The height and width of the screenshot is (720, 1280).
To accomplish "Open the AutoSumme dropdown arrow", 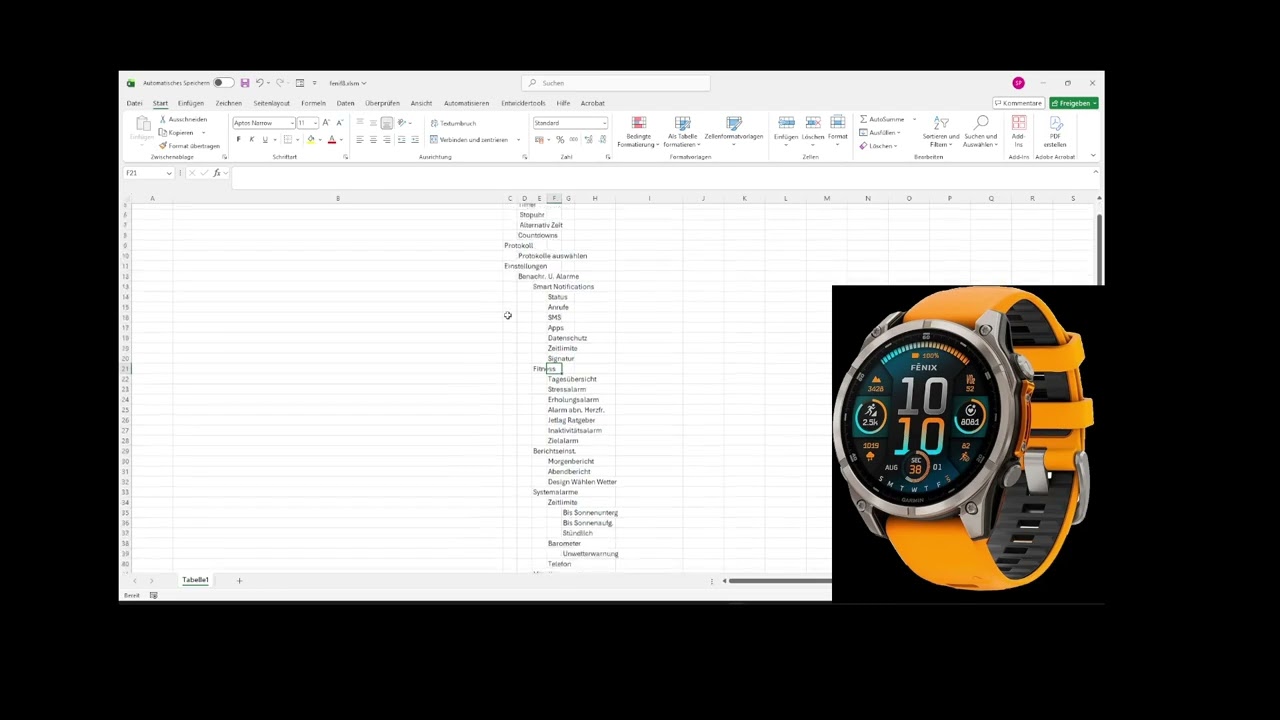I will pos(913,119).
